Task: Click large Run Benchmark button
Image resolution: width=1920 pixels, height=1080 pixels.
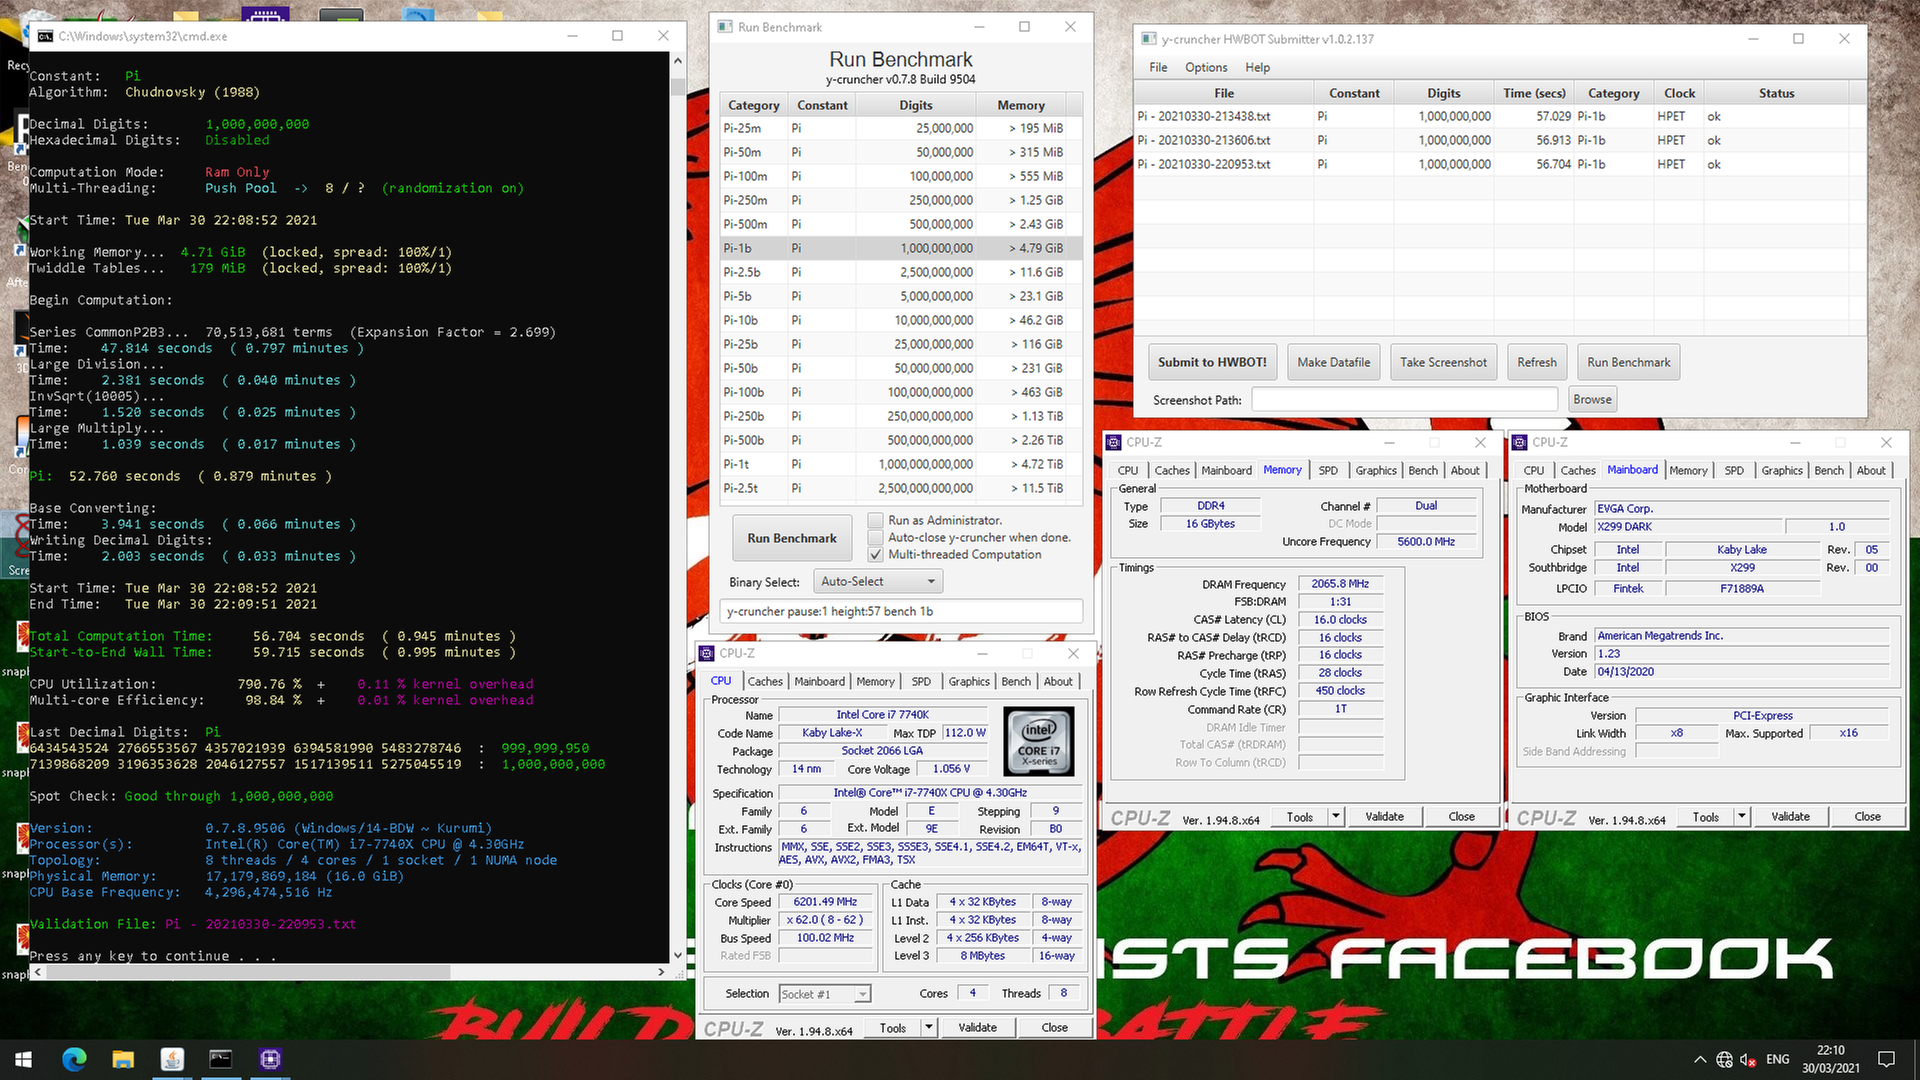Action: point(792,539)
